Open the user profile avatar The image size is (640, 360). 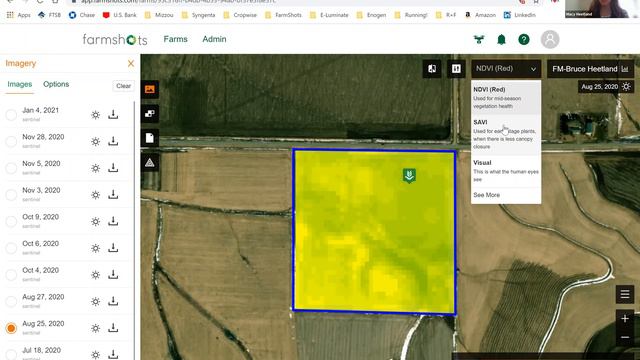[550, 40]
